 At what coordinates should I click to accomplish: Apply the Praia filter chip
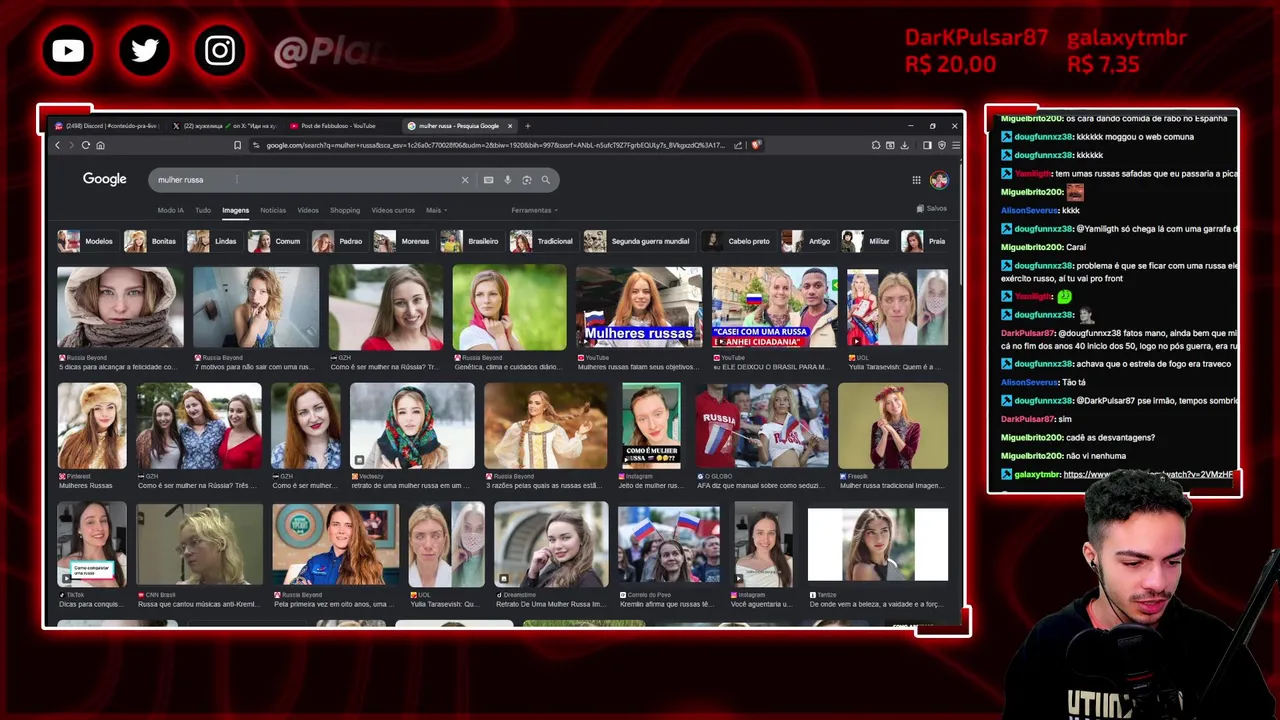click(x=925, y=241)
